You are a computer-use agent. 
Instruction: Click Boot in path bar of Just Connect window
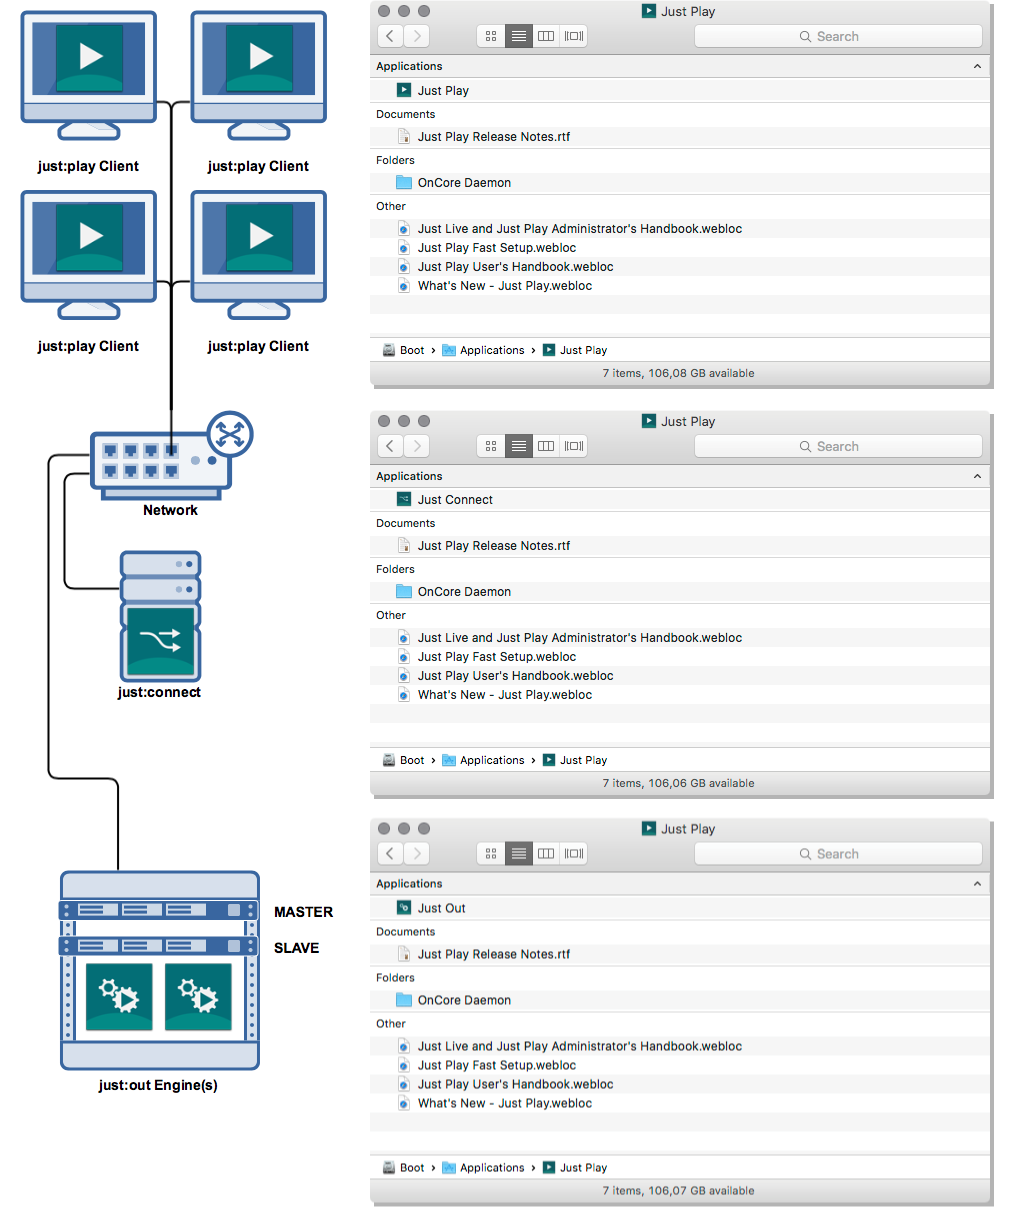403,760
